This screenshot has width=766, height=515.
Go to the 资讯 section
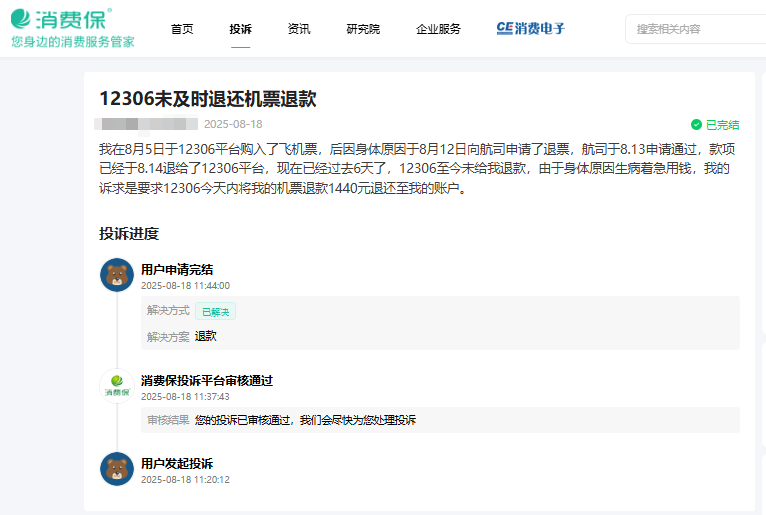click(299, 29)
